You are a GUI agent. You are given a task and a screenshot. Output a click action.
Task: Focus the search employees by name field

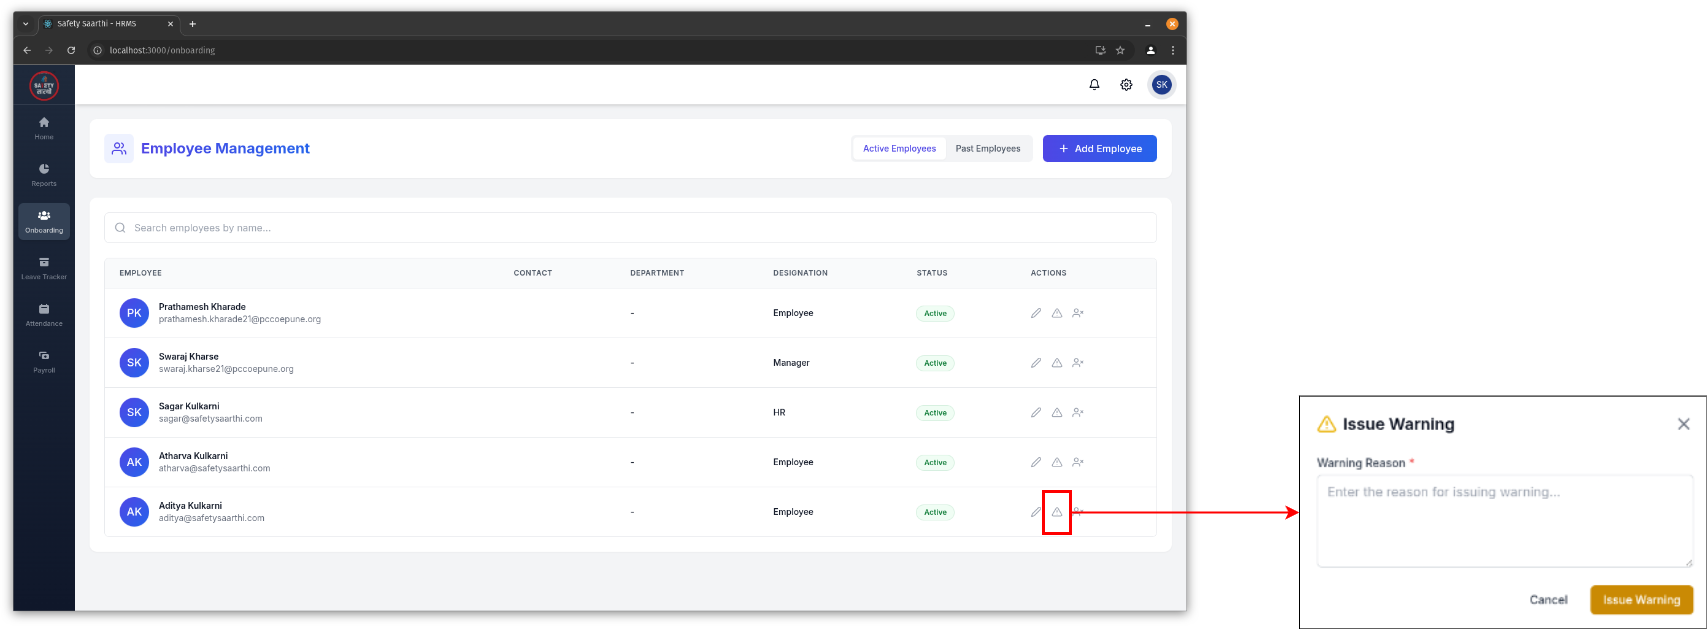[630, 228]
